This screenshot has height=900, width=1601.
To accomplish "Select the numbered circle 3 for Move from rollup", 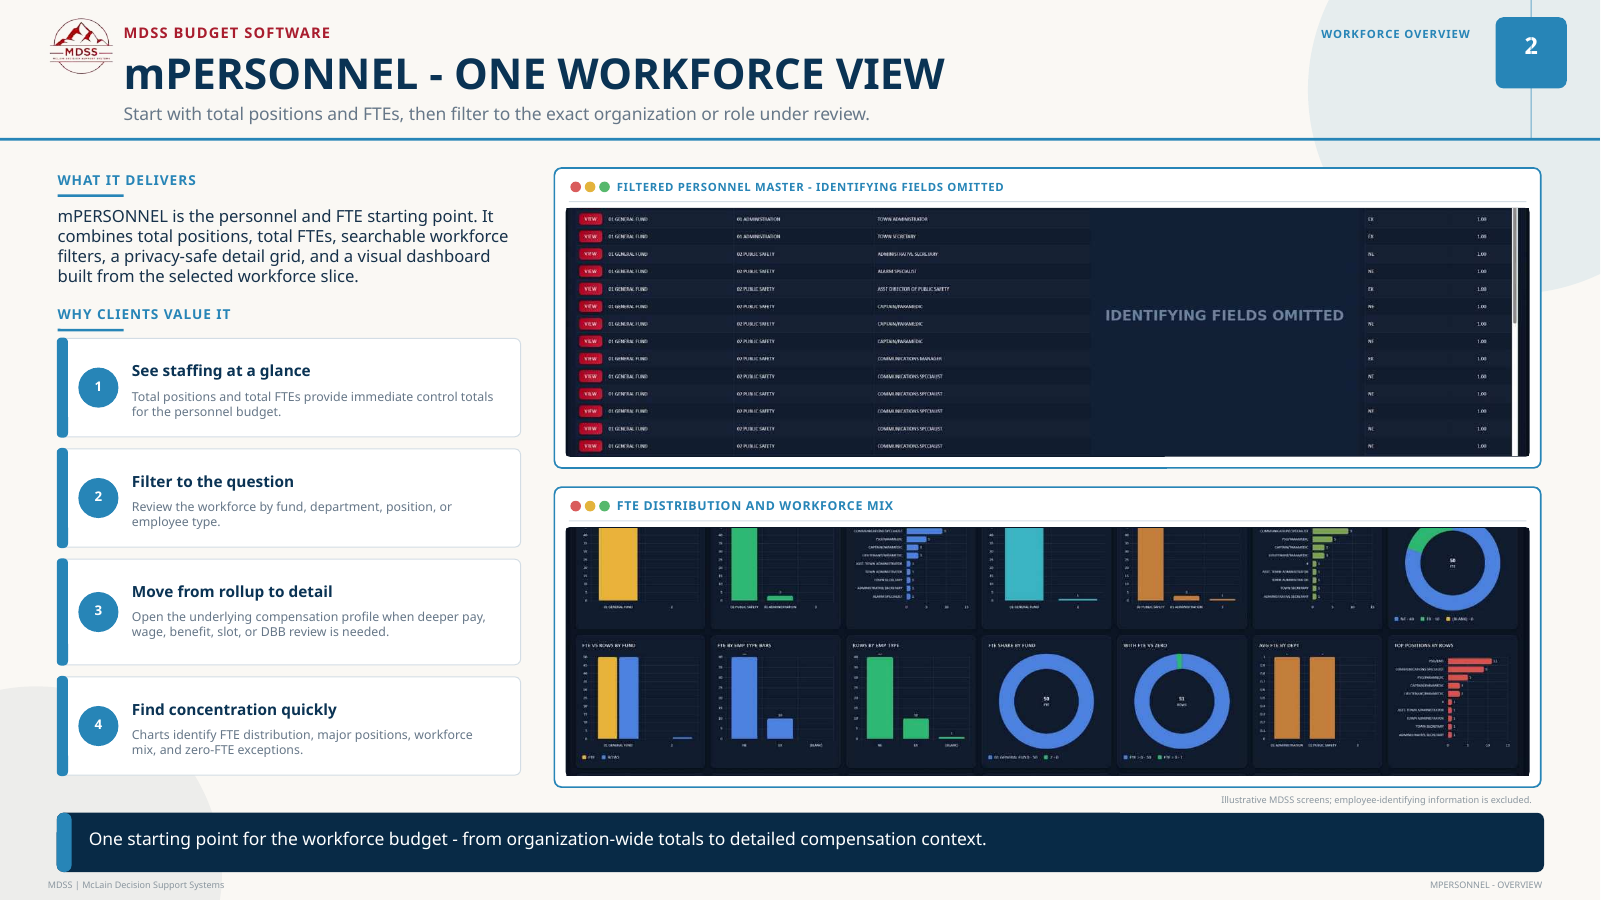I will (x=98, y=610).
